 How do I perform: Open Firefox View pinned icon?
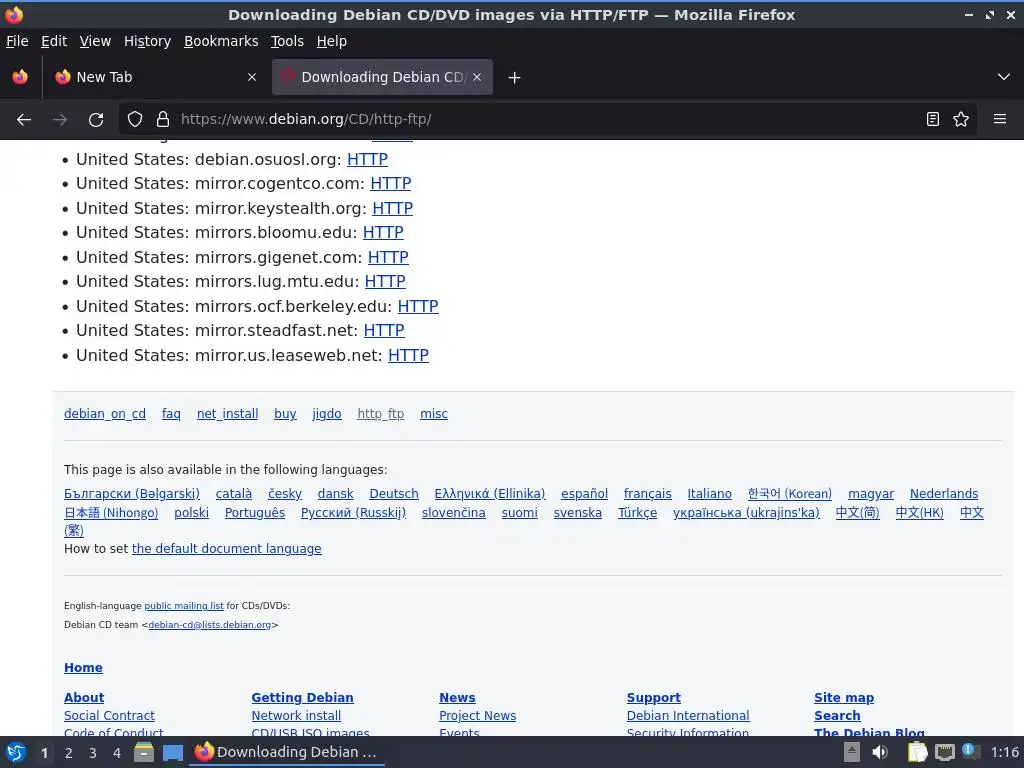tap(20, 77)
